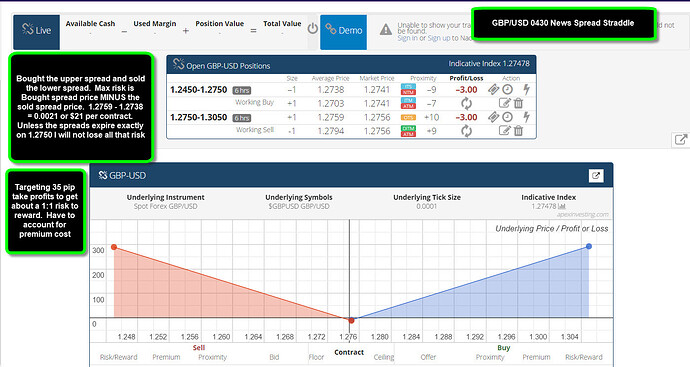Click the external-link icon at right edge
Image resolution: width=690 pixels, height=367 pixels.
(680, 140)
